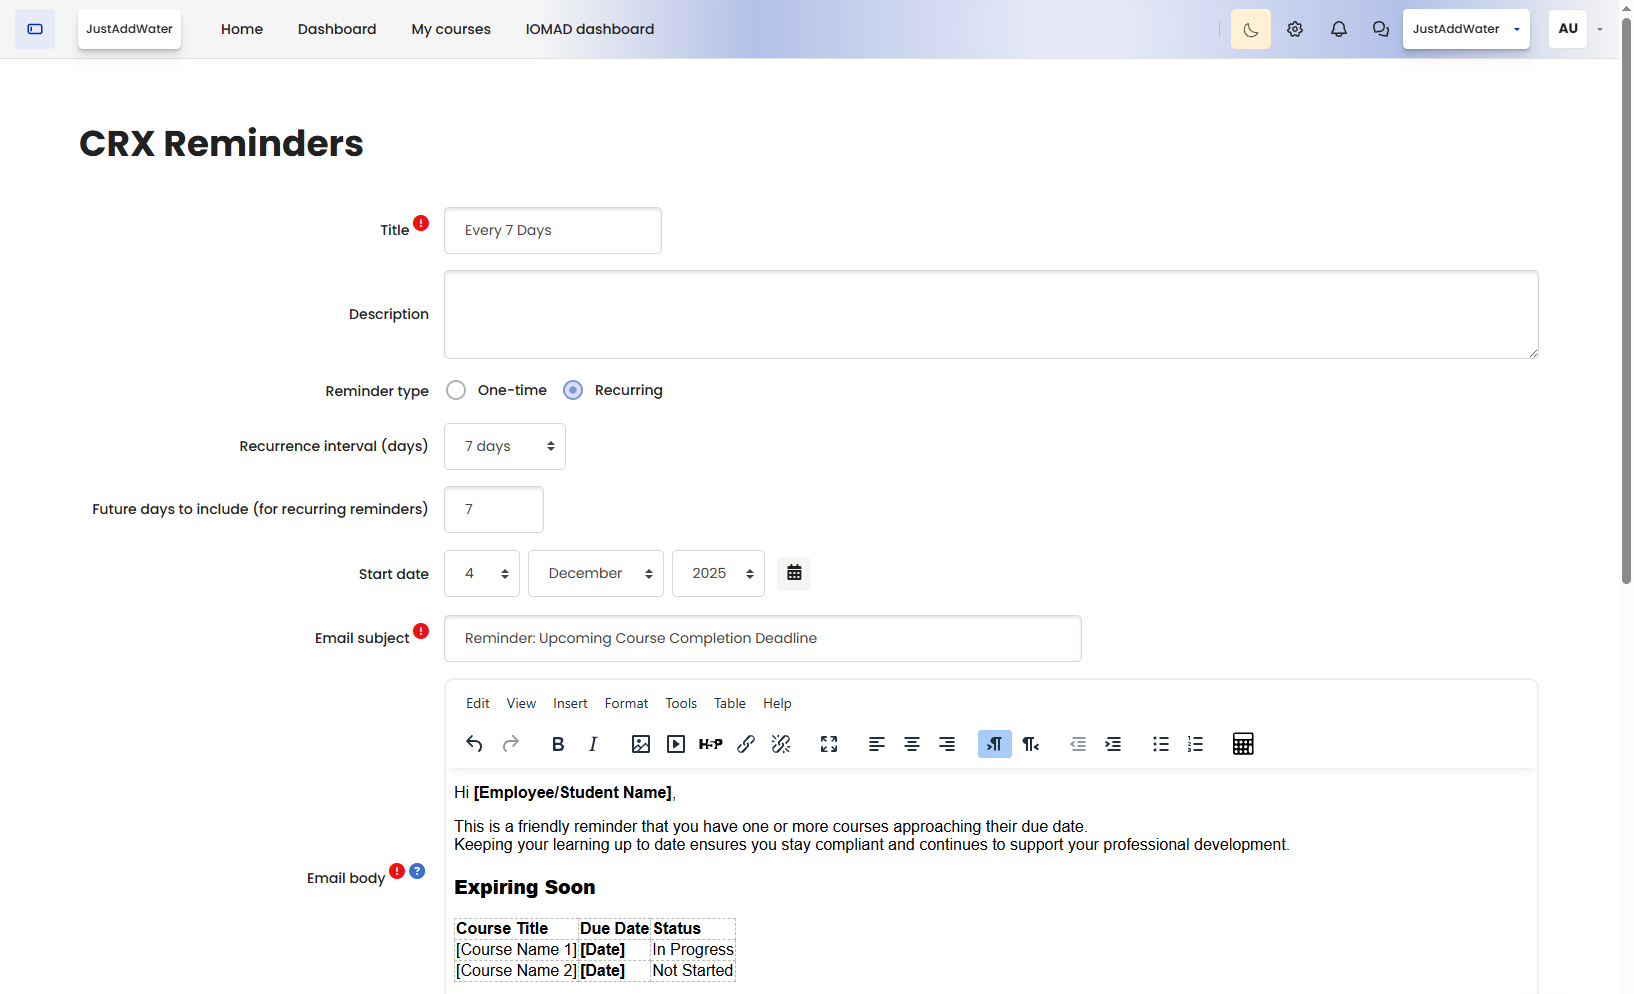Viewport: 1634px width, 994px height.
Task: Click the Bold formatting icon
Action: coord(558,744)
